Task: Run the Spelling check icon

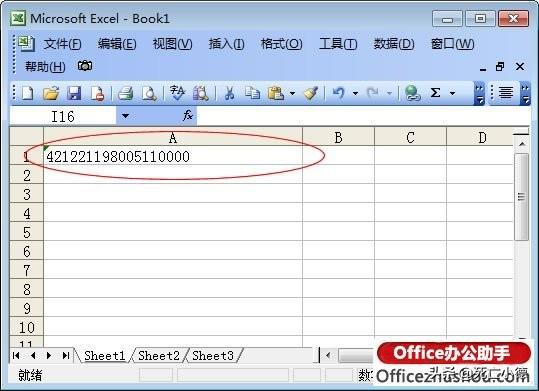Action: (x=177, y=93)
